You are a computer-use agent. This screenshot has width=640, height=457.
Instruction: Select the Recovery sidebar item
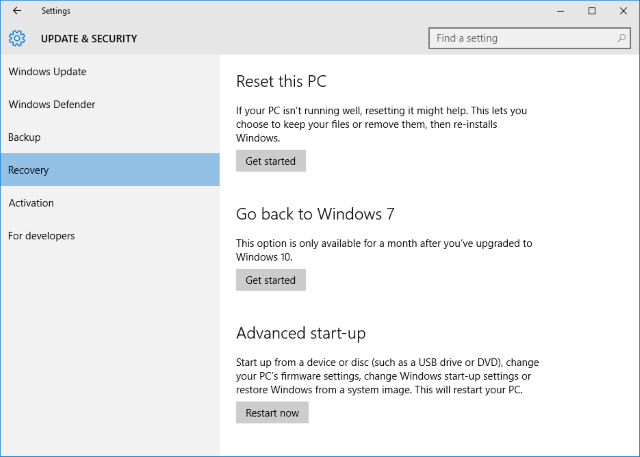pos(29,170)
